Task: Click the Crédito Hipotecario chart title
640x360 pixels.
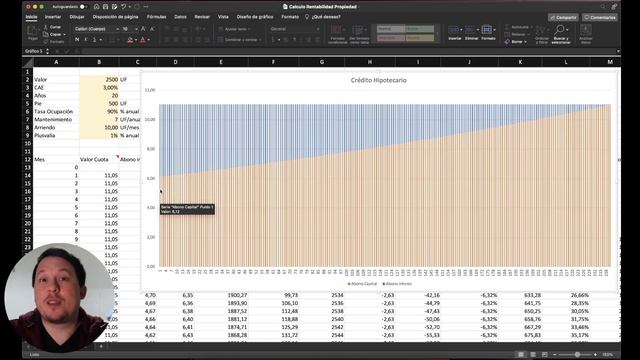Action: (378, 80)
